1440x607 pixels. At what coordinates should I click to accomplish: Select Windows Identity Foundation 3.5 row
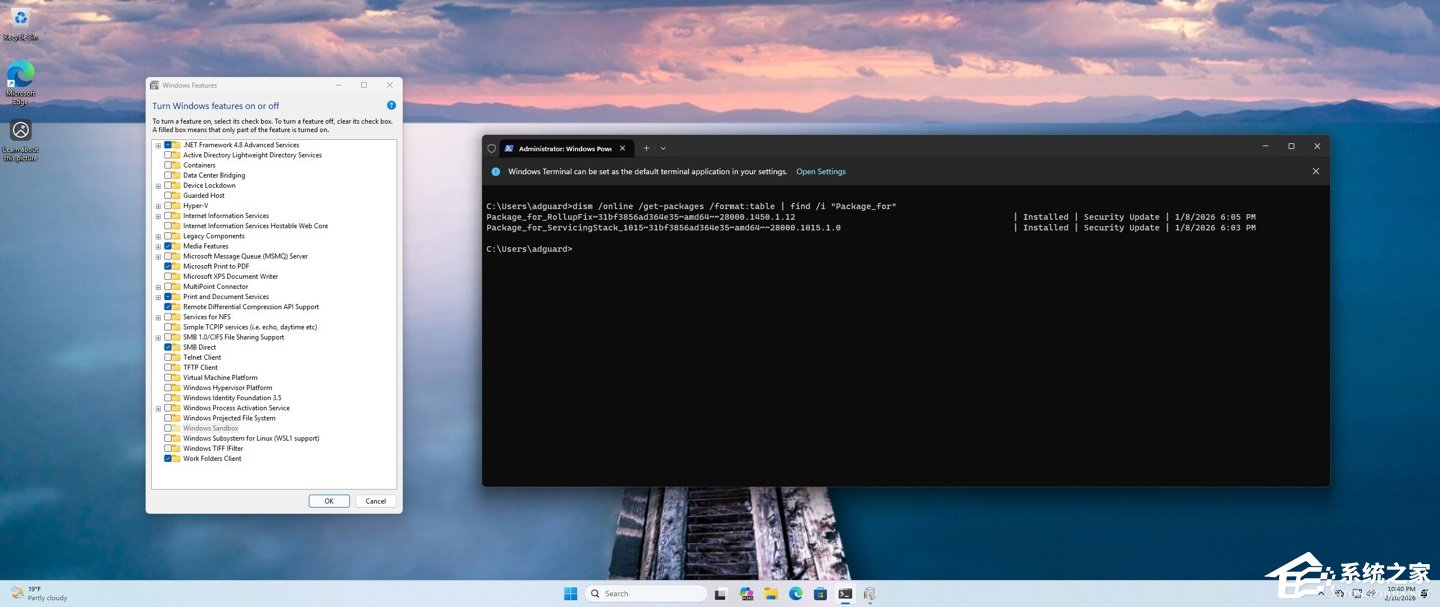pos(232,398)
